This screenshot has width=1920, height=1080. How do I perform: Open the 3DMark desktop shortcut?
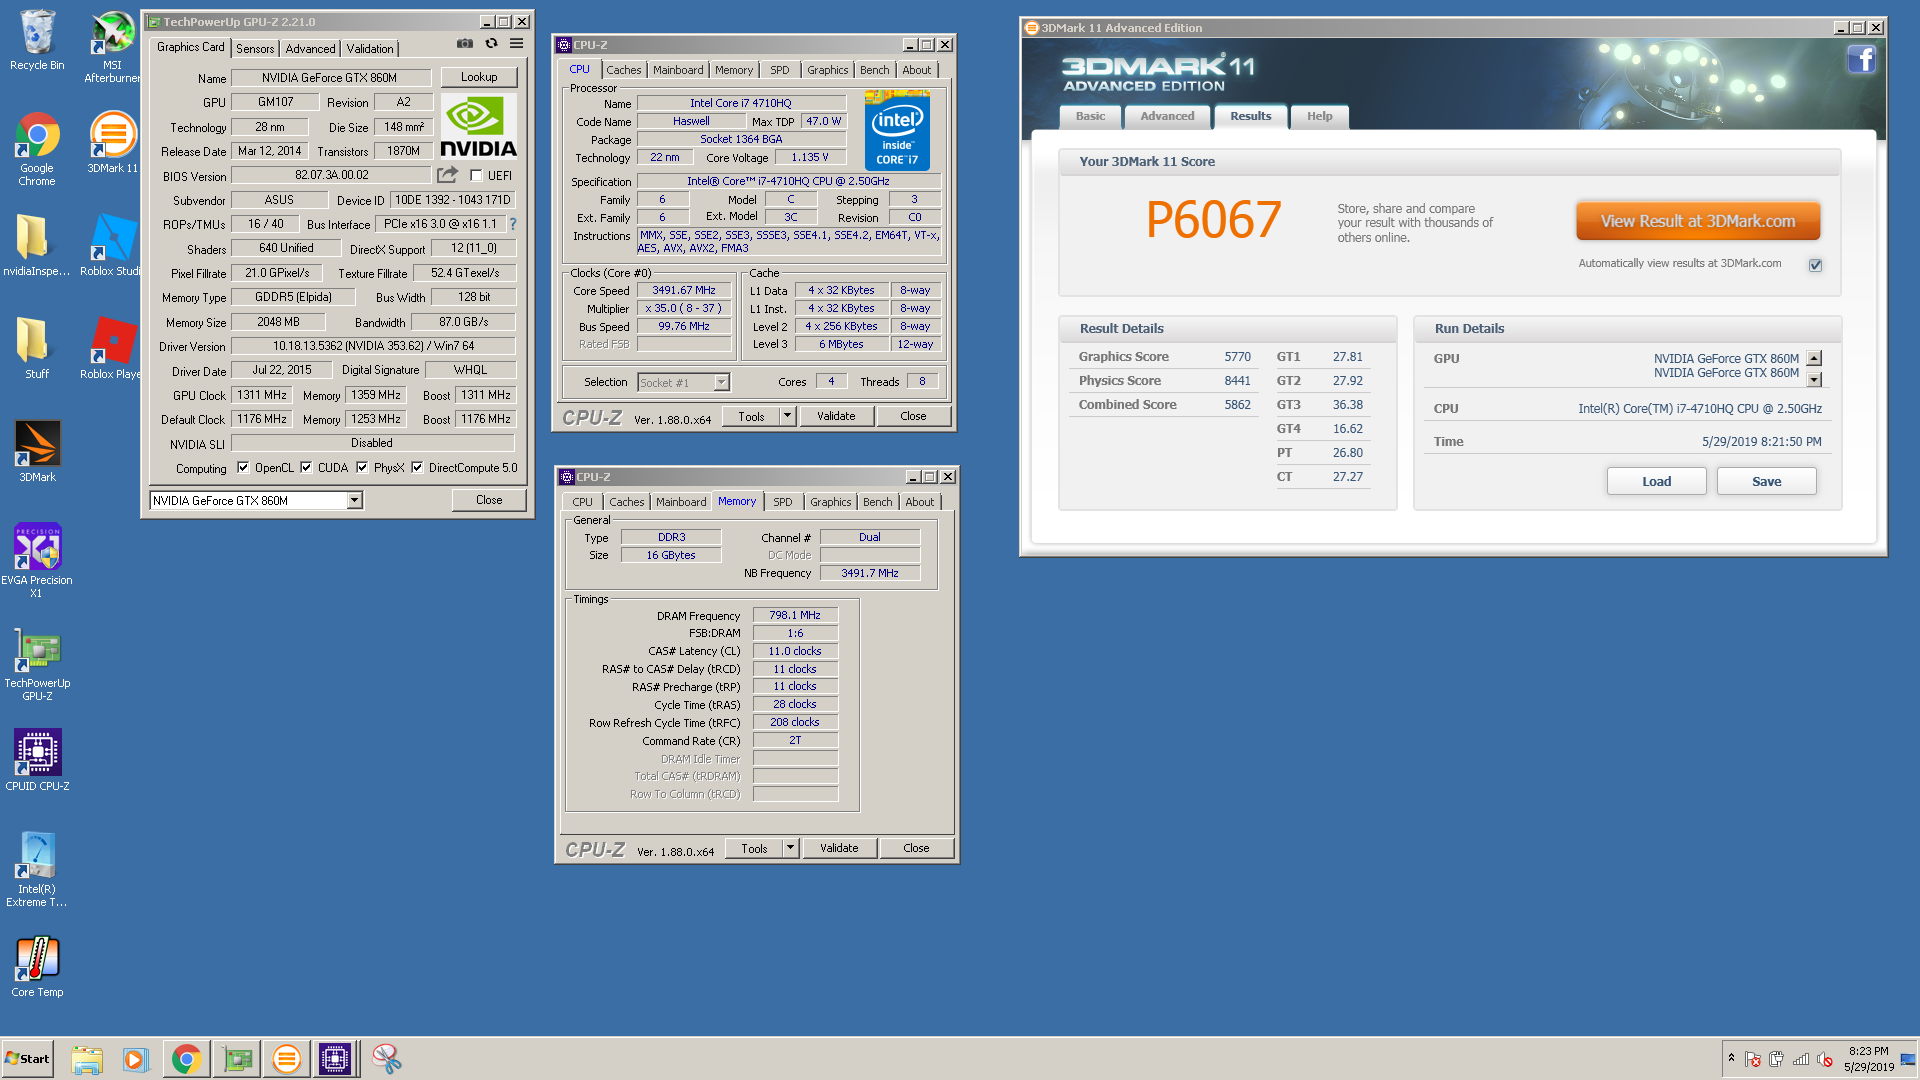point(37,451)
